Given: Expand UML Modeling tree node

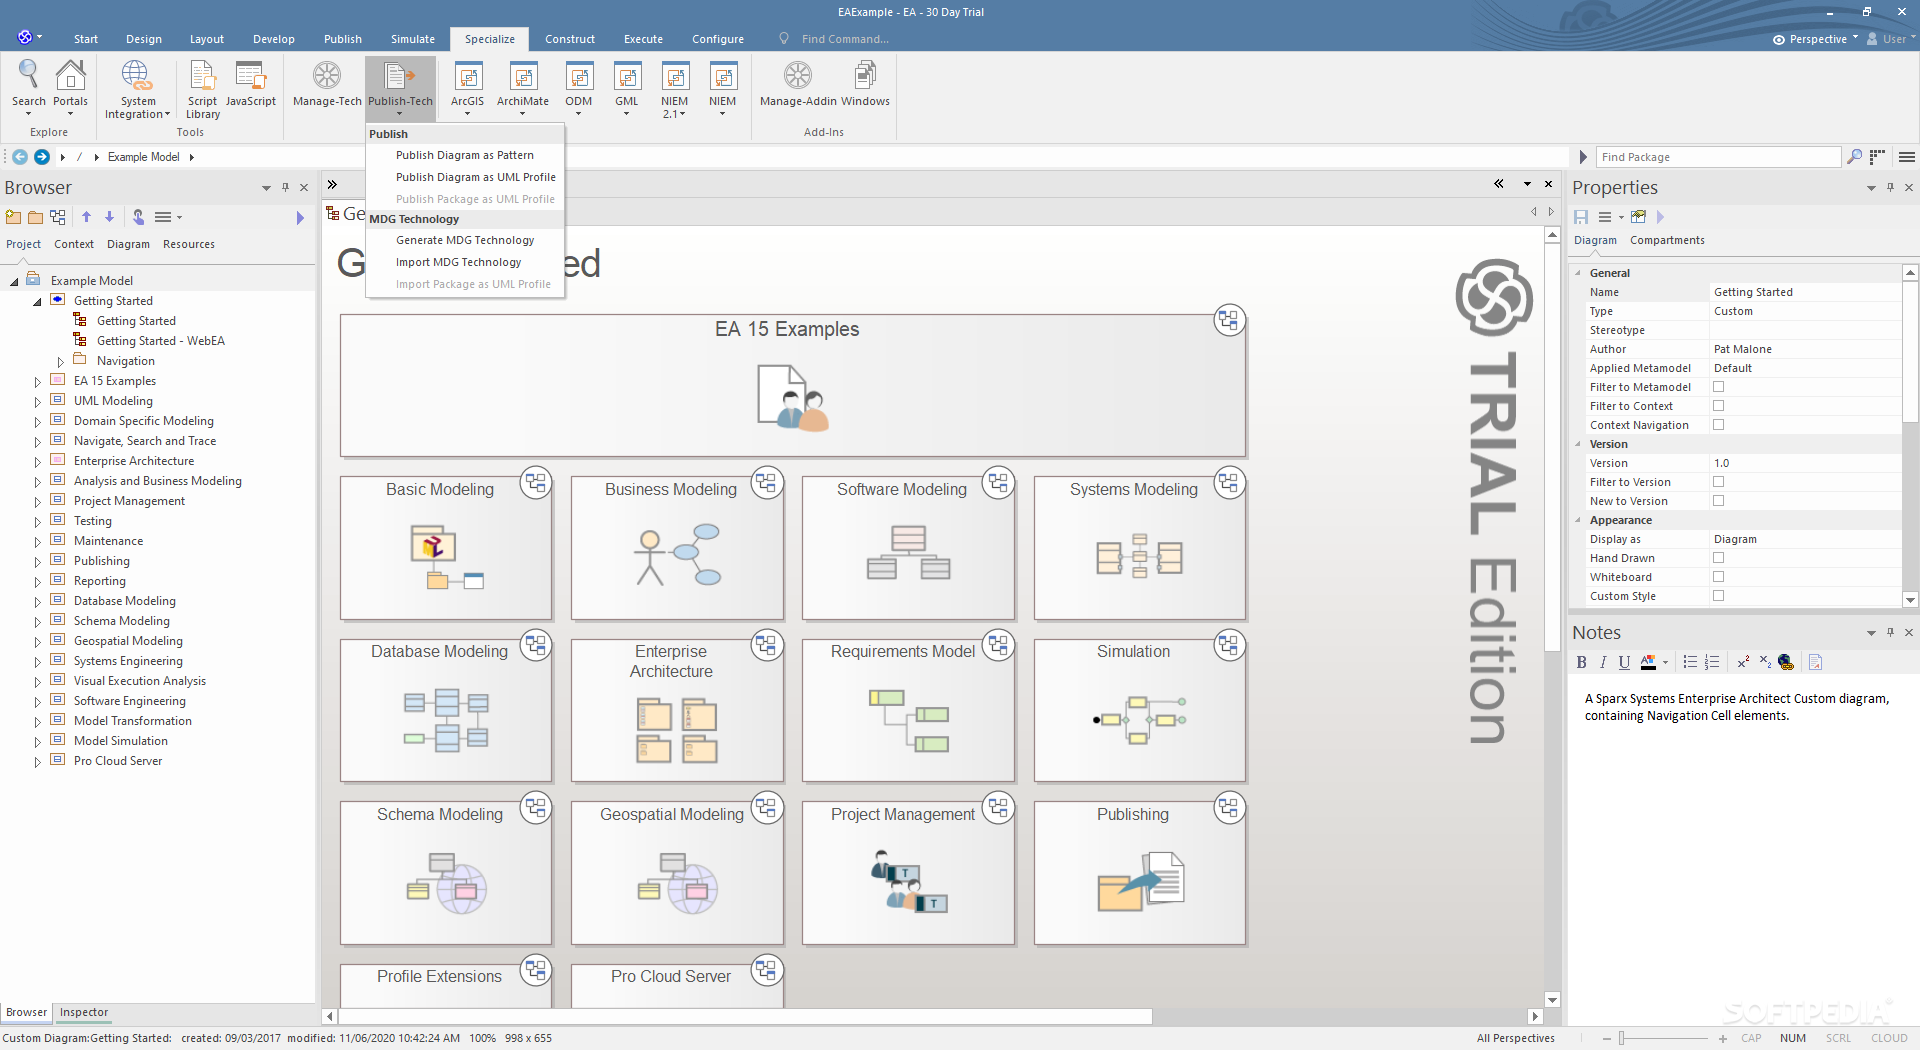Looking at the screenshot, I should point(37,402).
